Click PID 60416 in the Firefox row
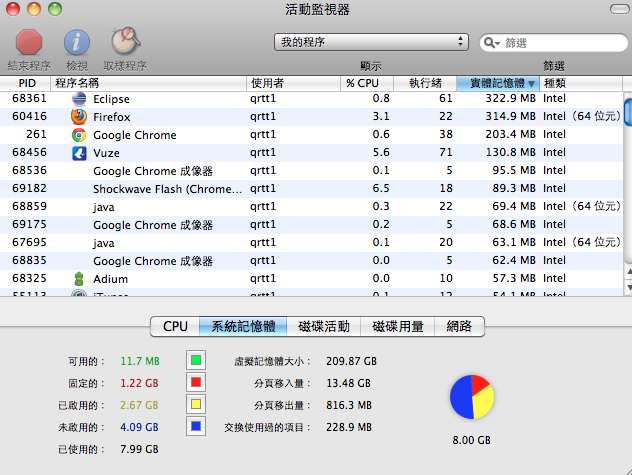Screen dimensions: 632x475 point(29,117)
